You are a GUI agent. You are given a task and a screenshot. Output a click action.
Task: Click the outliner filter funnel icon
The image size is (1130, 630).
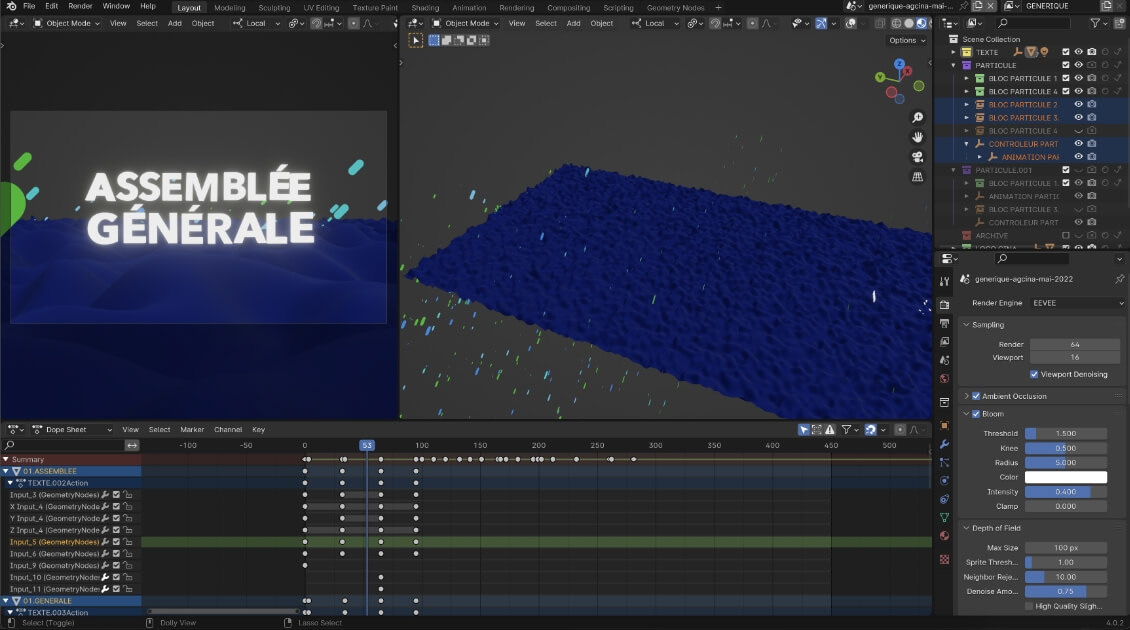coord(1095,23)
